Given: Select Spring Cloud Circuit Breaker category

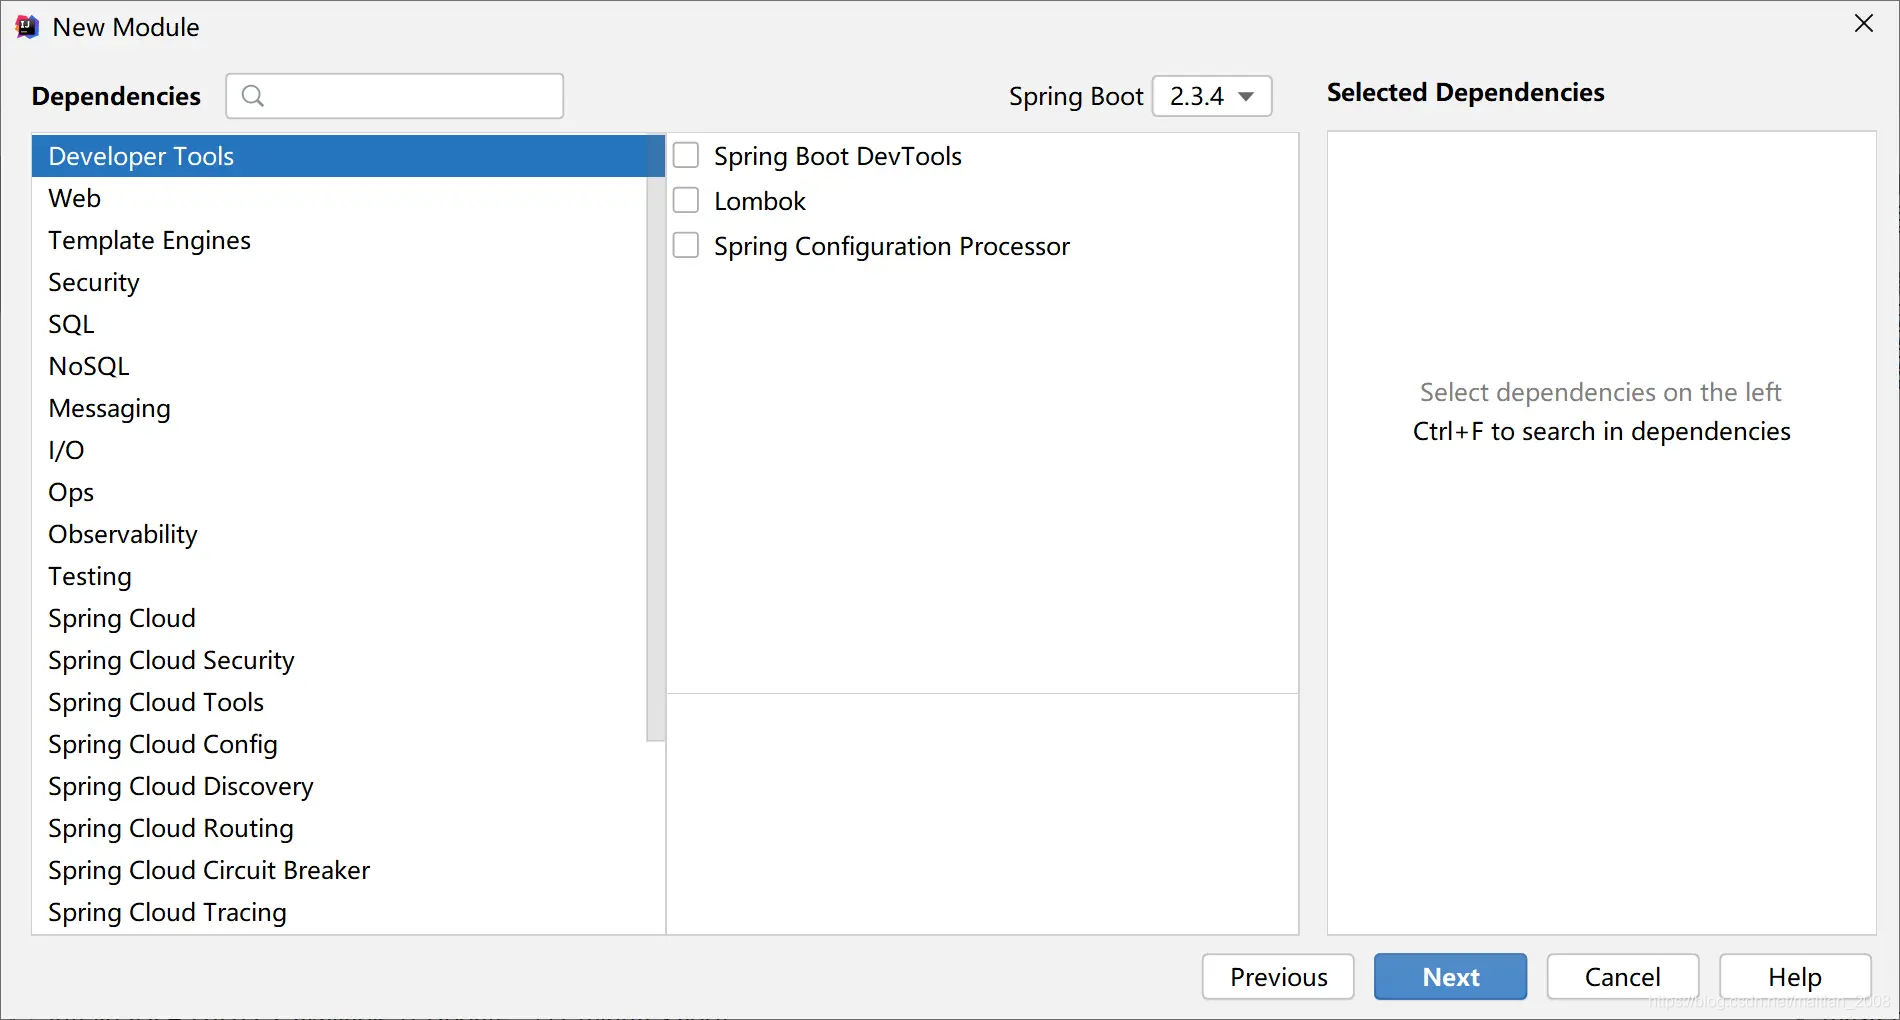Looking at the screenshot, I should click(x=340, y=870).
